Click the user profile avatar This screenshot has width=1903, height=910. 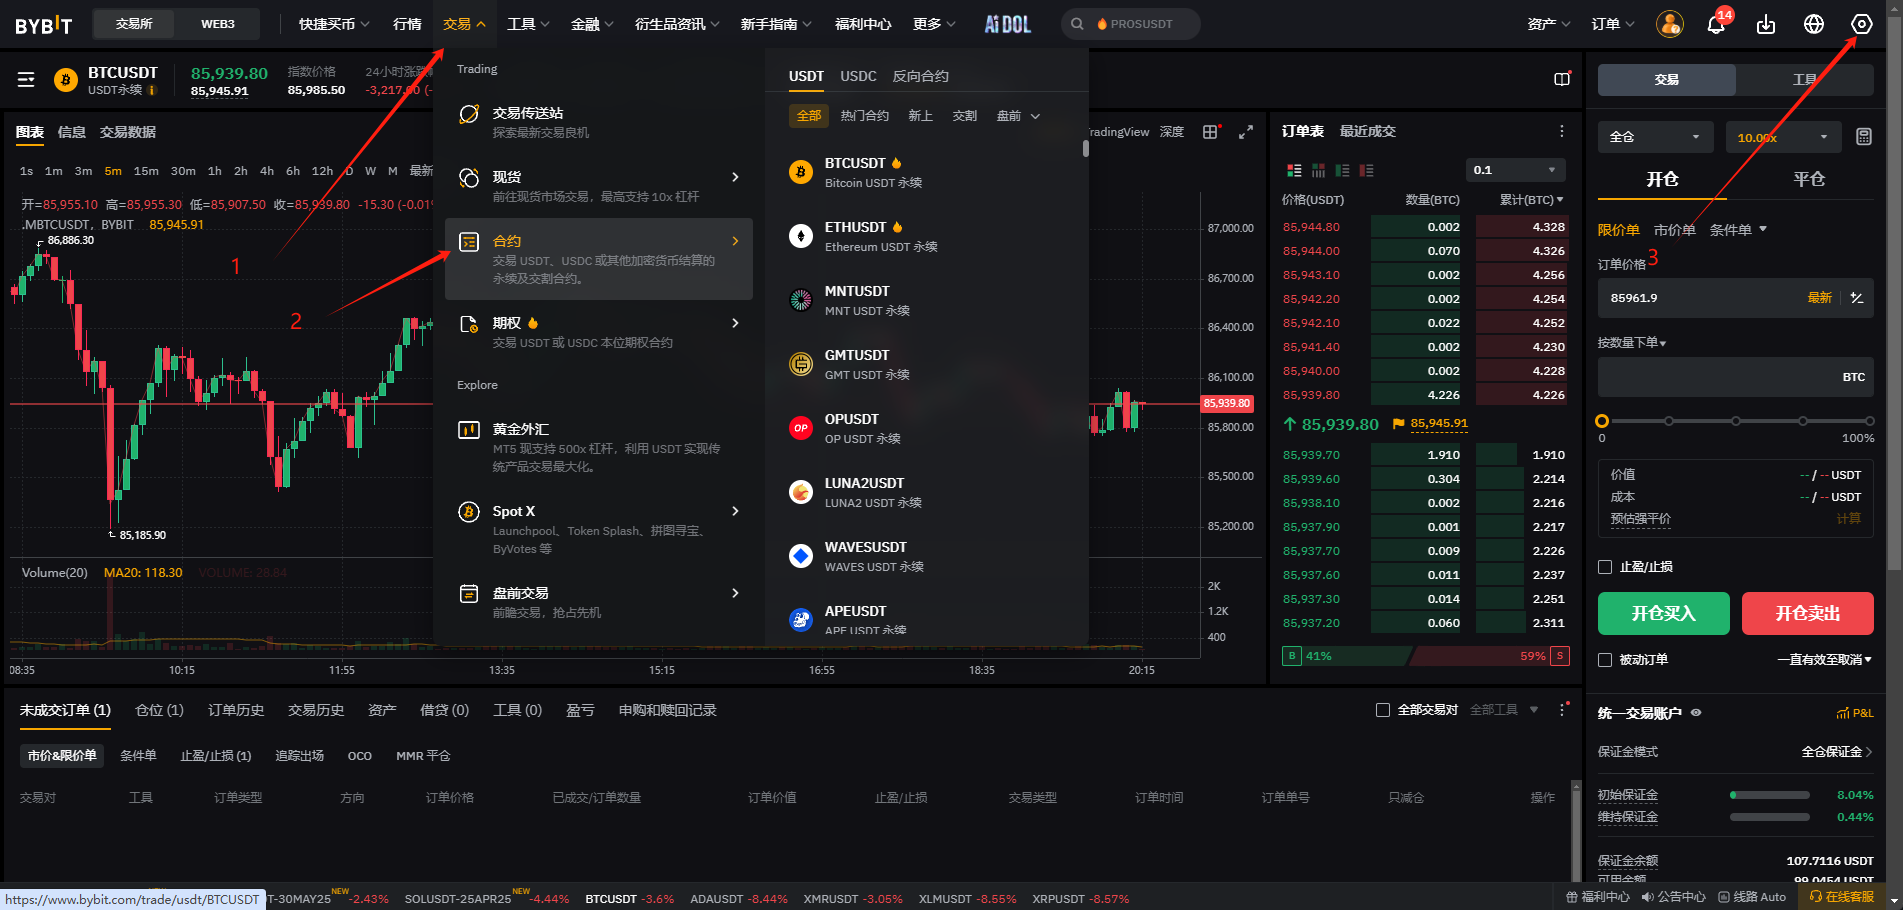pyautogui.click(x=1669, y=25)
